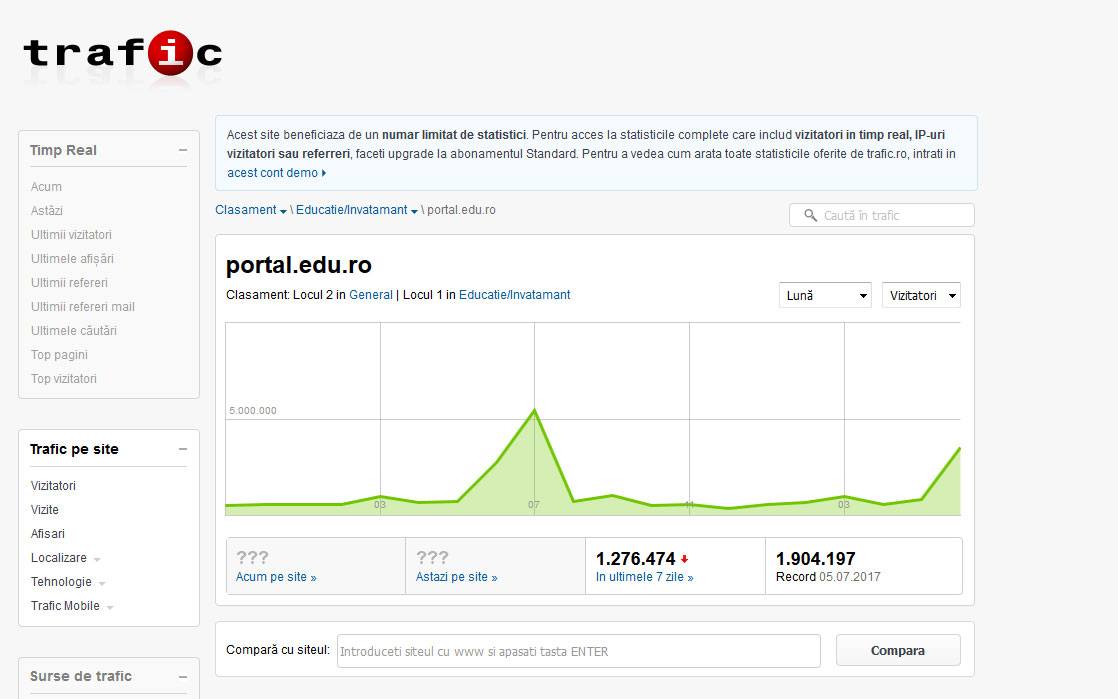
Task: Open the Afisari menu item
Action: pyautogui.click(x=48, y=534)
